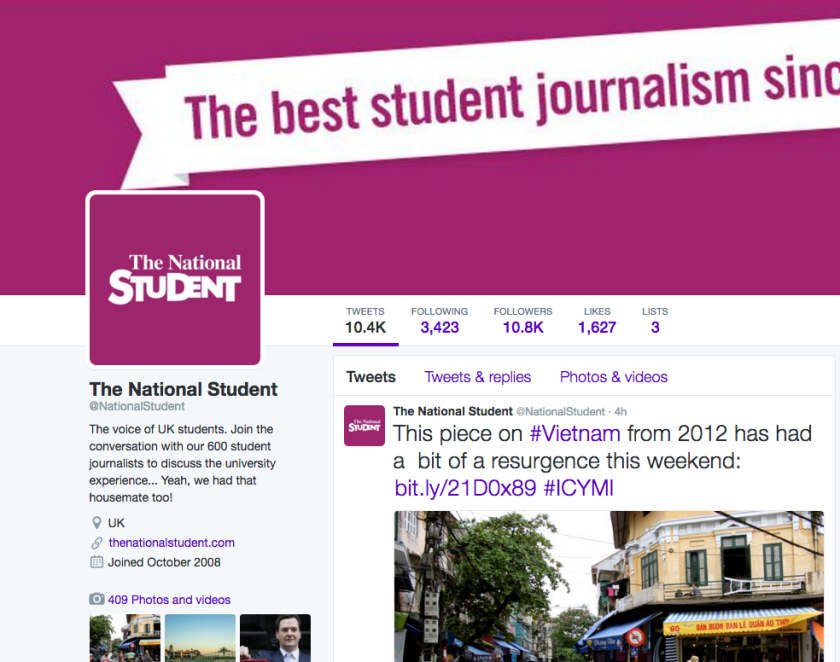Open the #Vietnam hashtag link

pos(575,434)
